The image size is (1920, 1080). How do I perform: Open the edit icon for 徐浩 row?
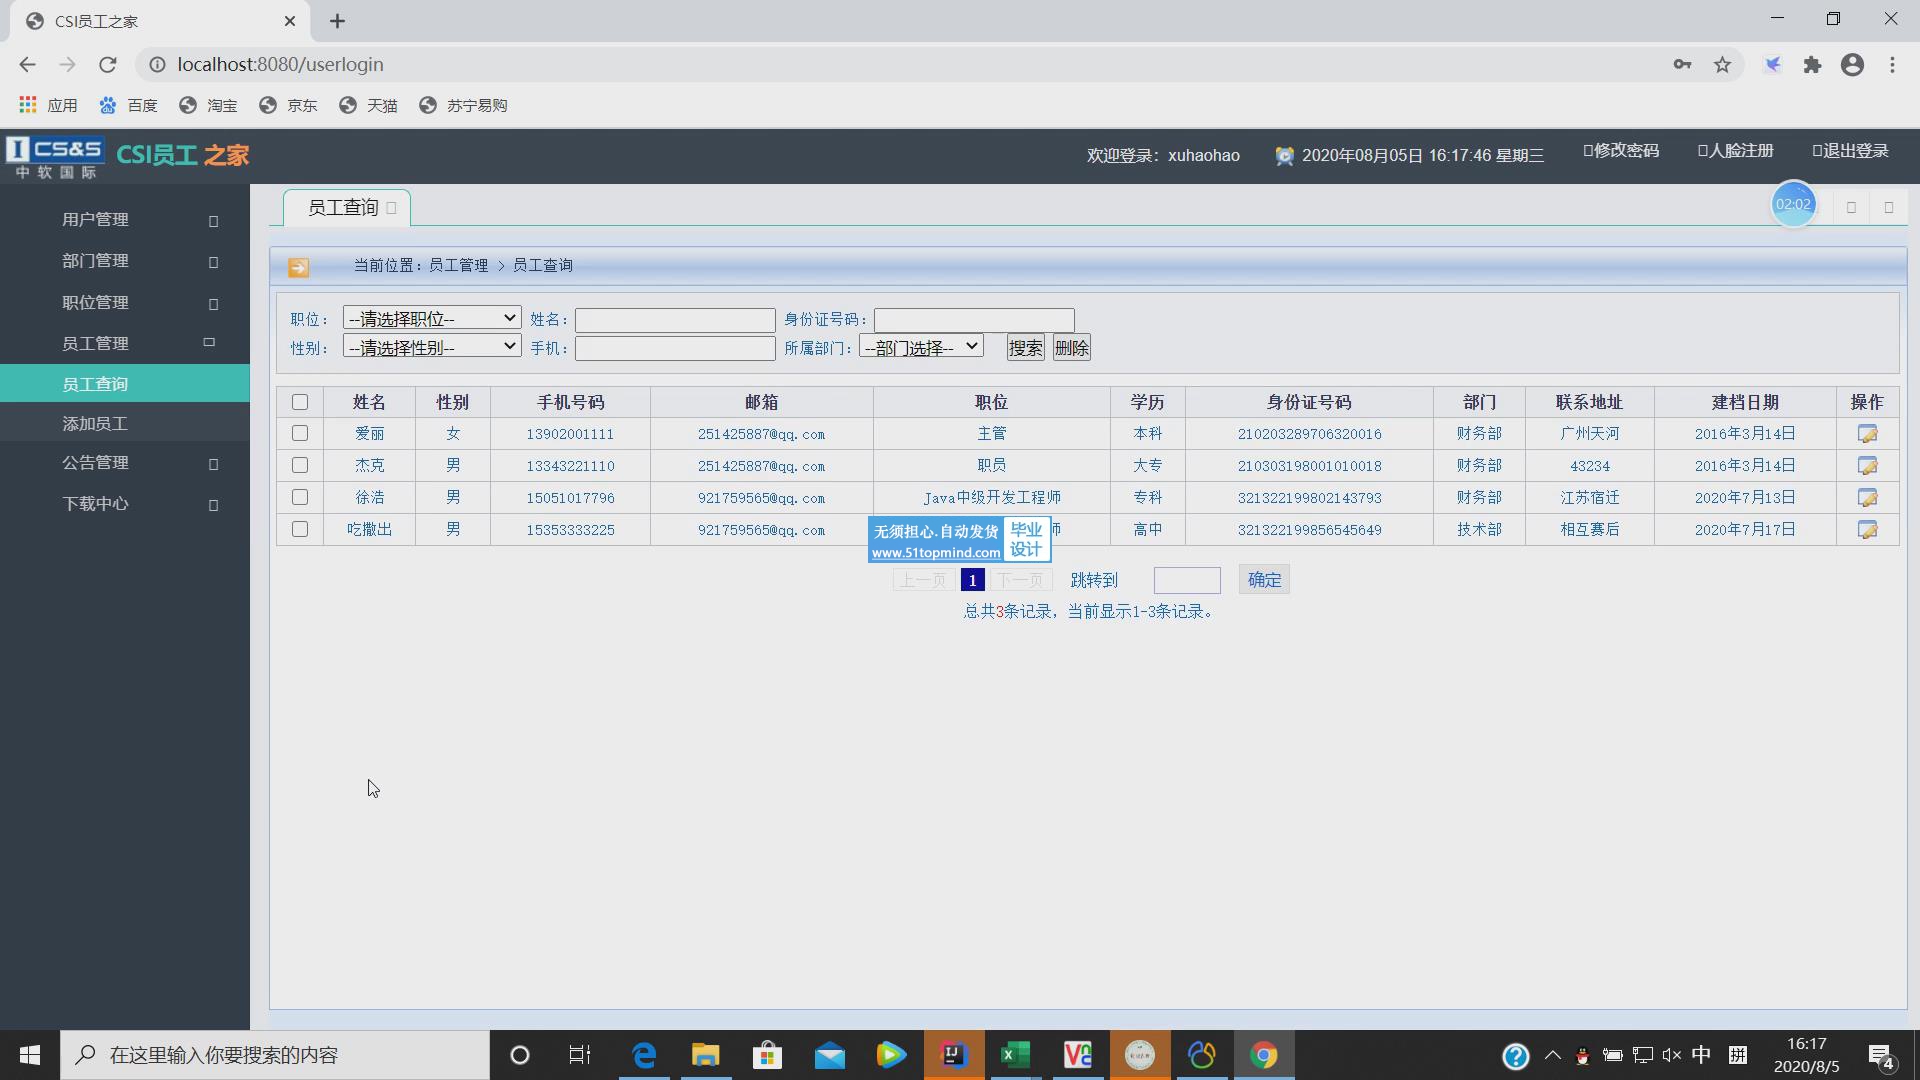[x=1867, y=498]
